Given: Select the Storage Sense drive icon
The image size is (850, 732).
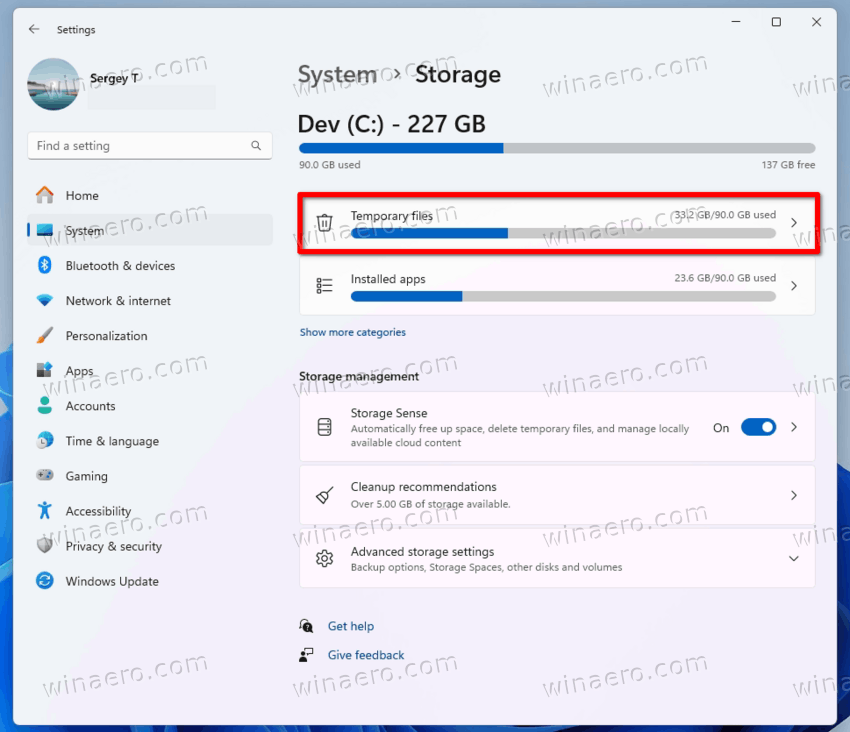Looking at the screenshot, I should pos(325,427).
